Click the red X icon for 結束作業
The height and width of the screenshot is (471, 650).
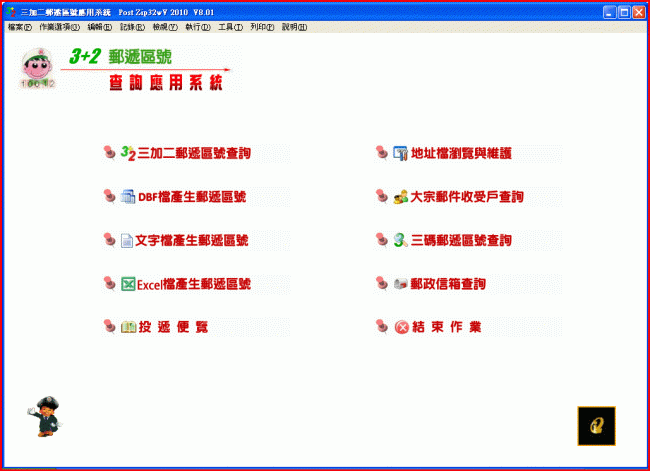[401, 327]
